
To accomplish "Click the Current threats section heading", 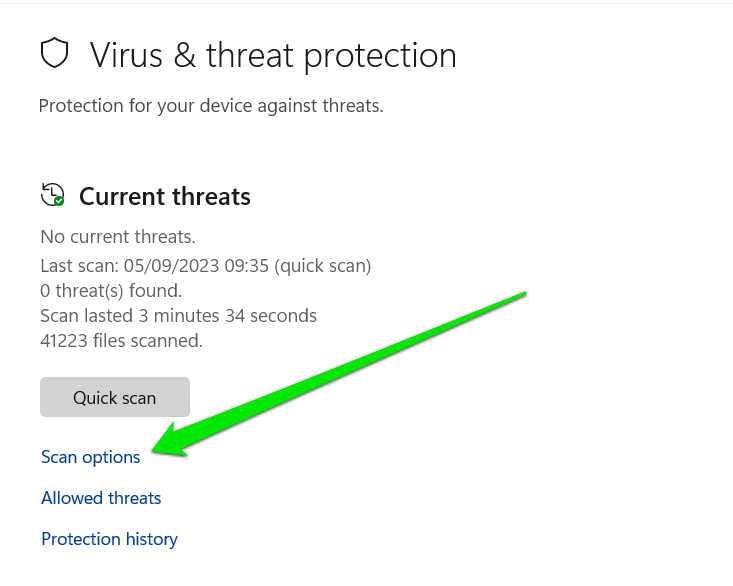I will [x=165, y=197].
